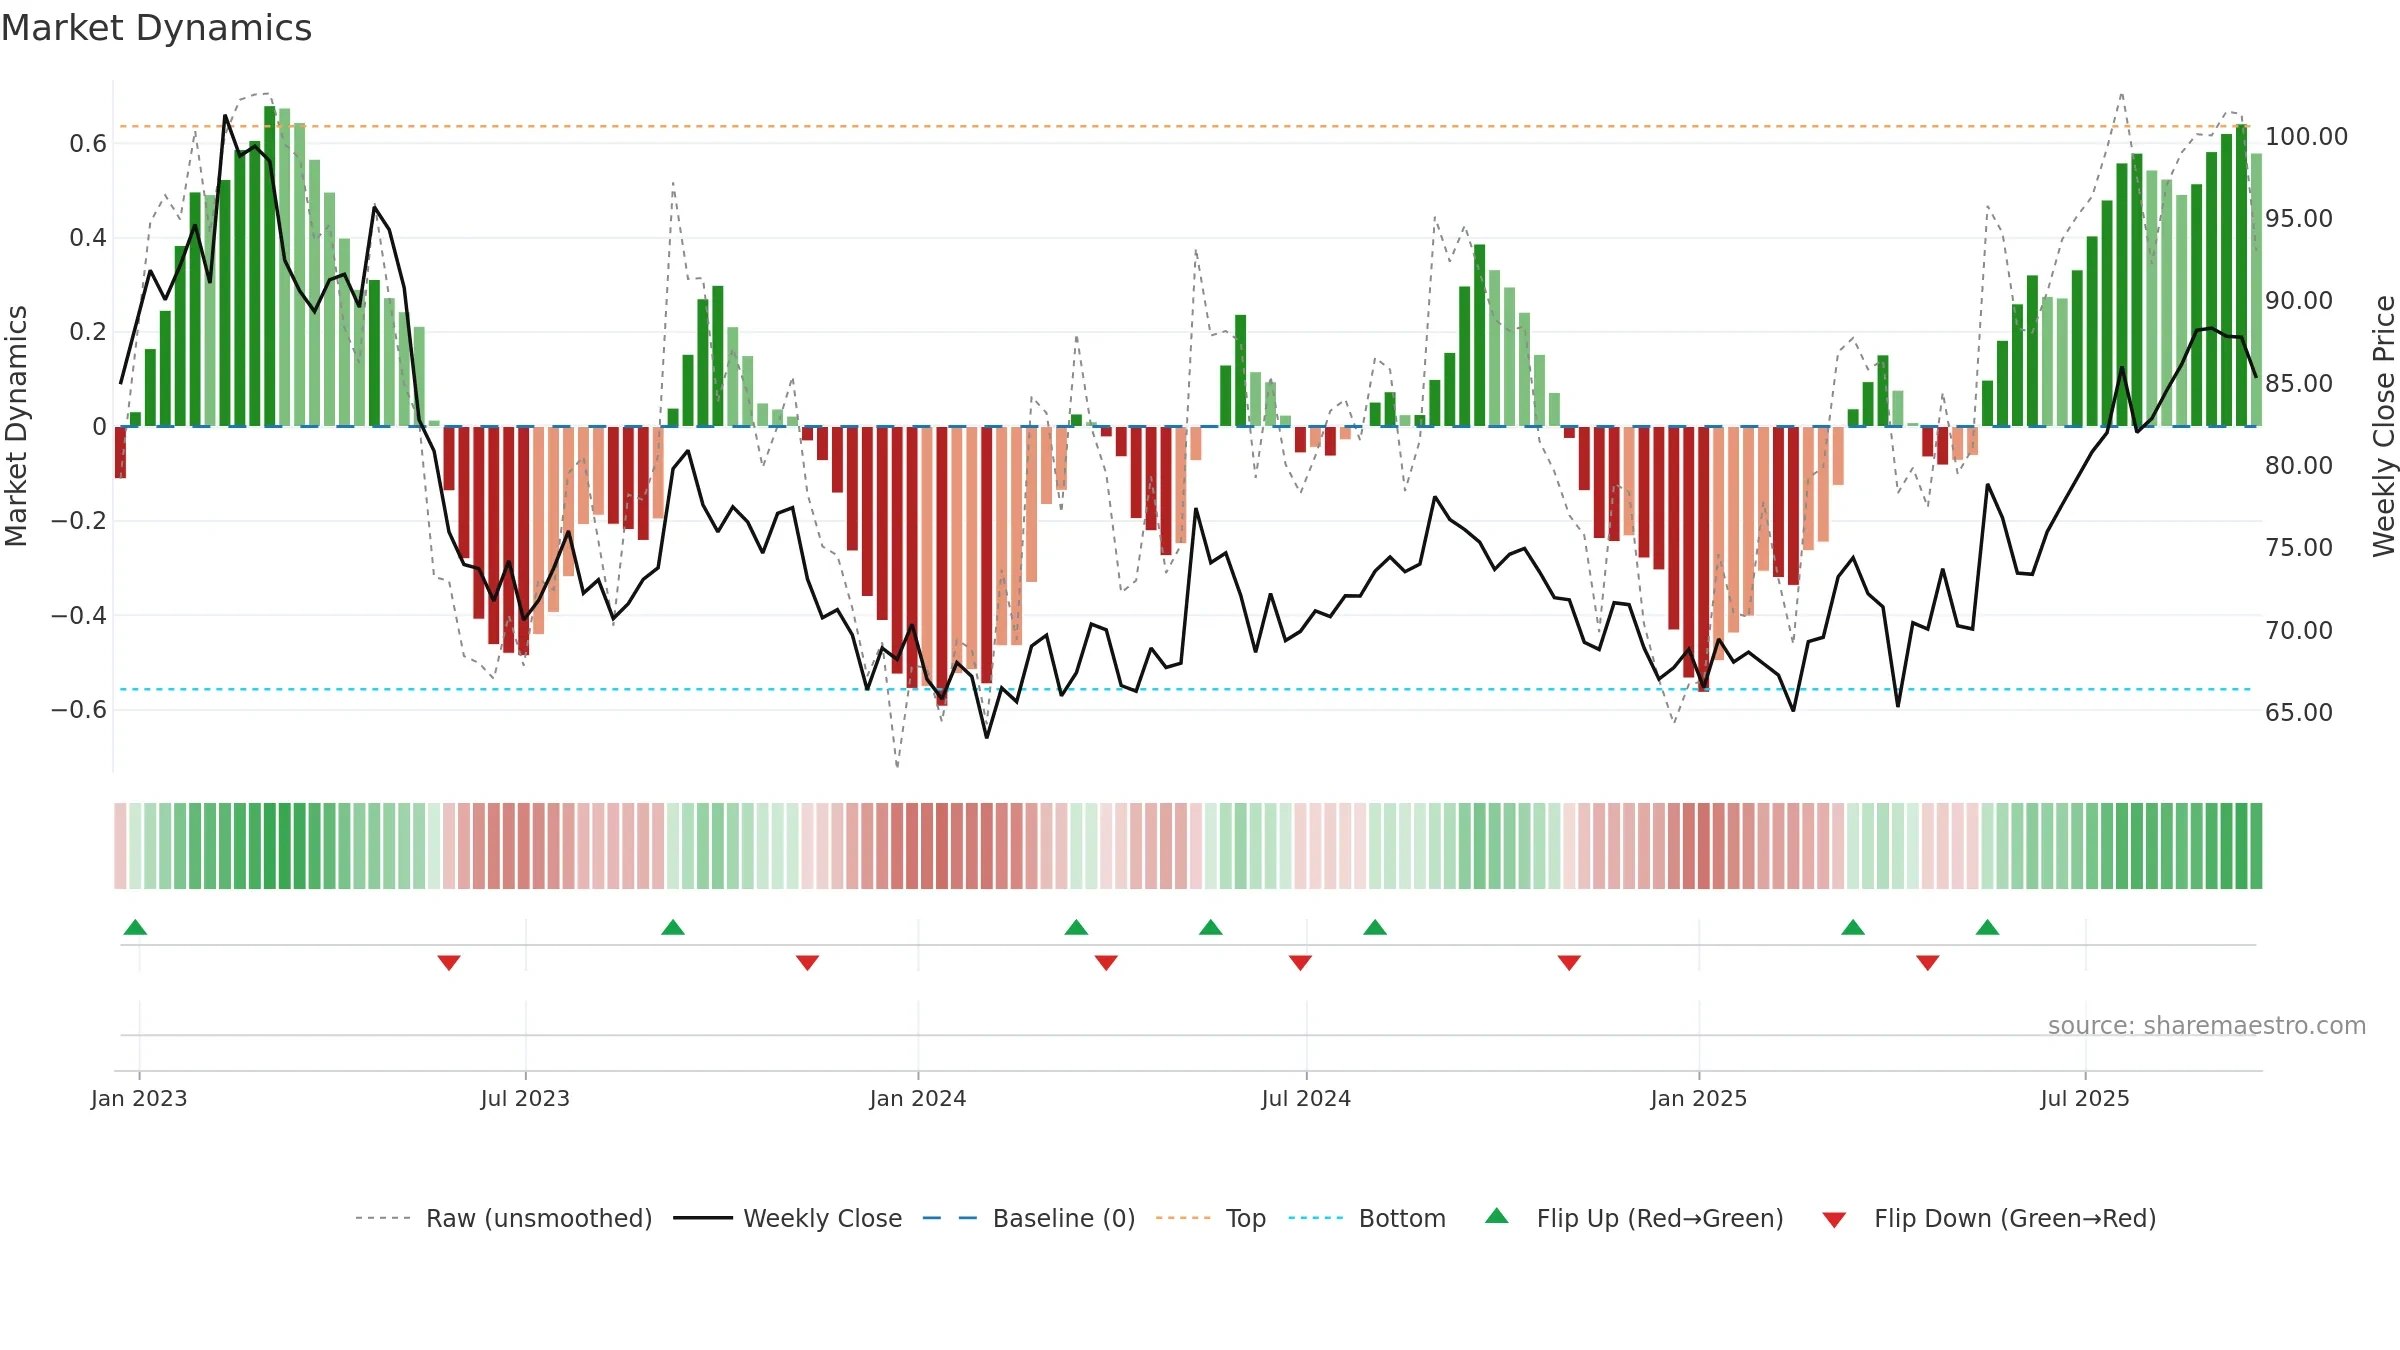Toggle the Weekly Close legend entry
The width and height of the screenshot is (2400, 1350).
788,1218
